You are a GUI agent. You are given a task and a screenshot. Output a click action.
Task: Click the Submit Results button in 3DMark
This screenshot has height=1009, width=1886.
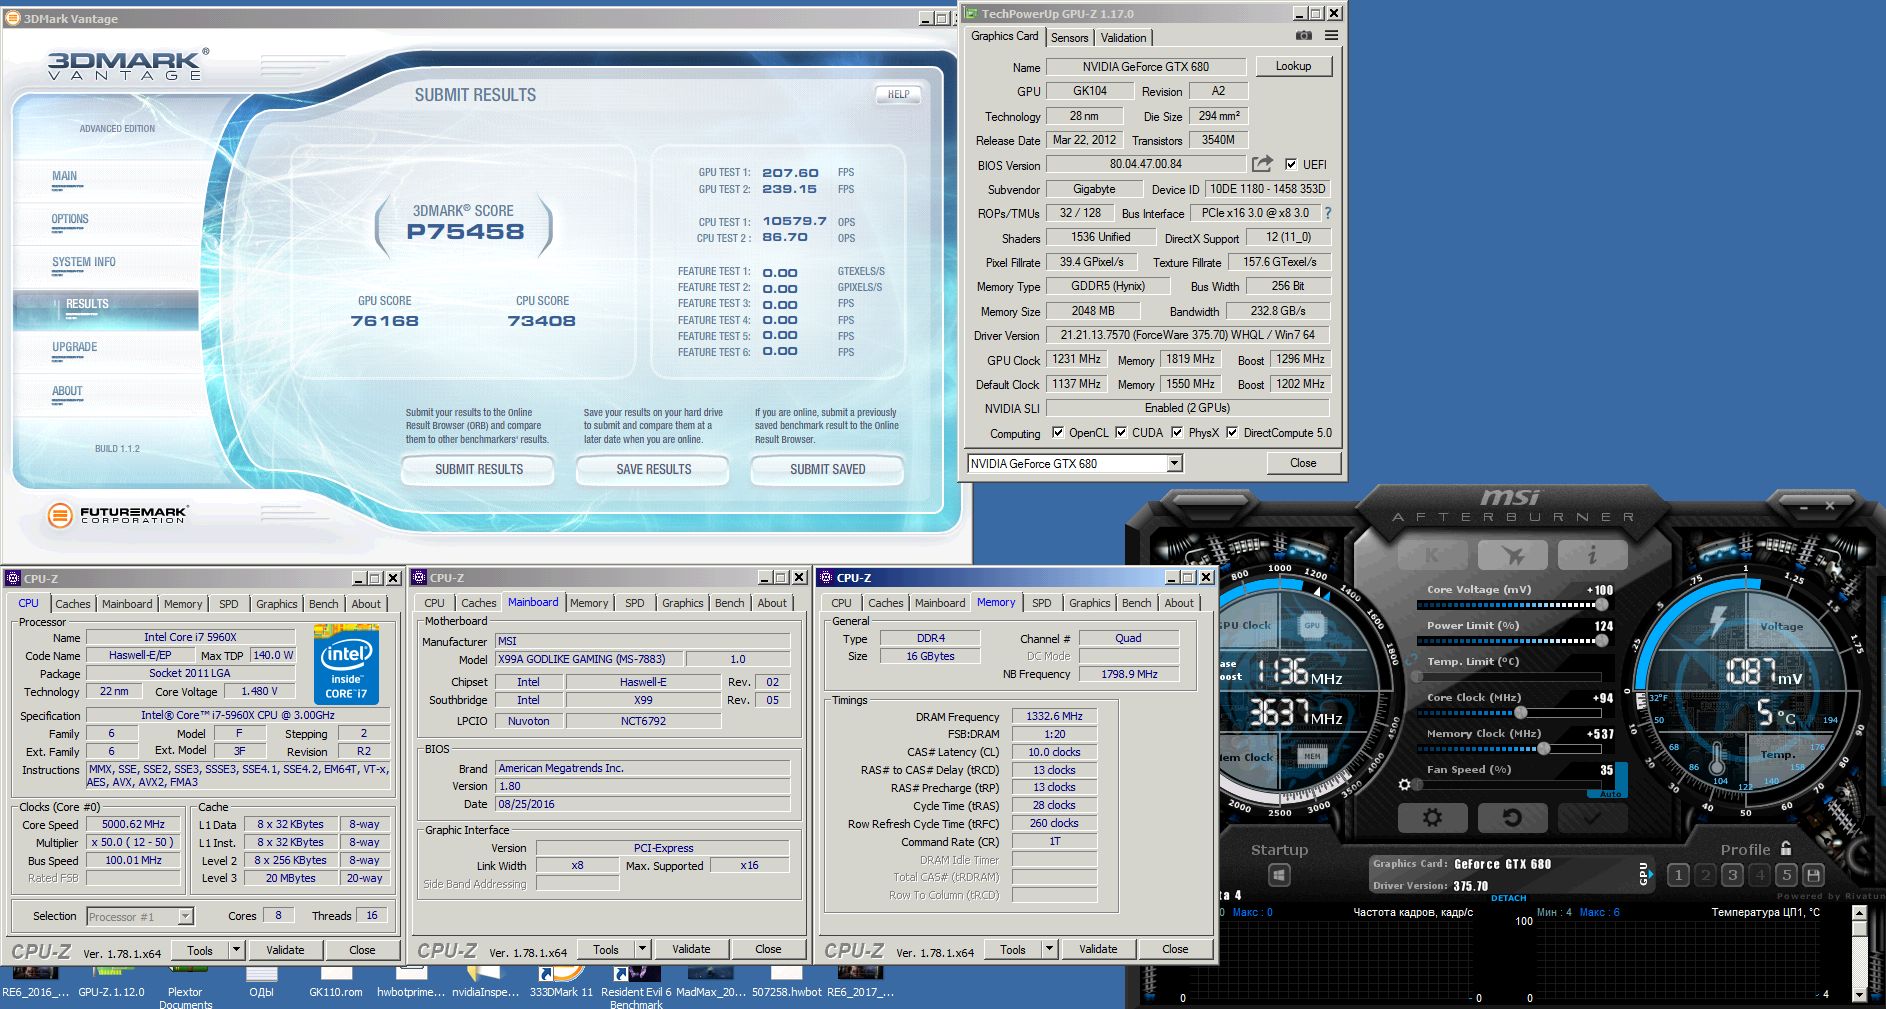pyautogui.click(x=478, y=469)
